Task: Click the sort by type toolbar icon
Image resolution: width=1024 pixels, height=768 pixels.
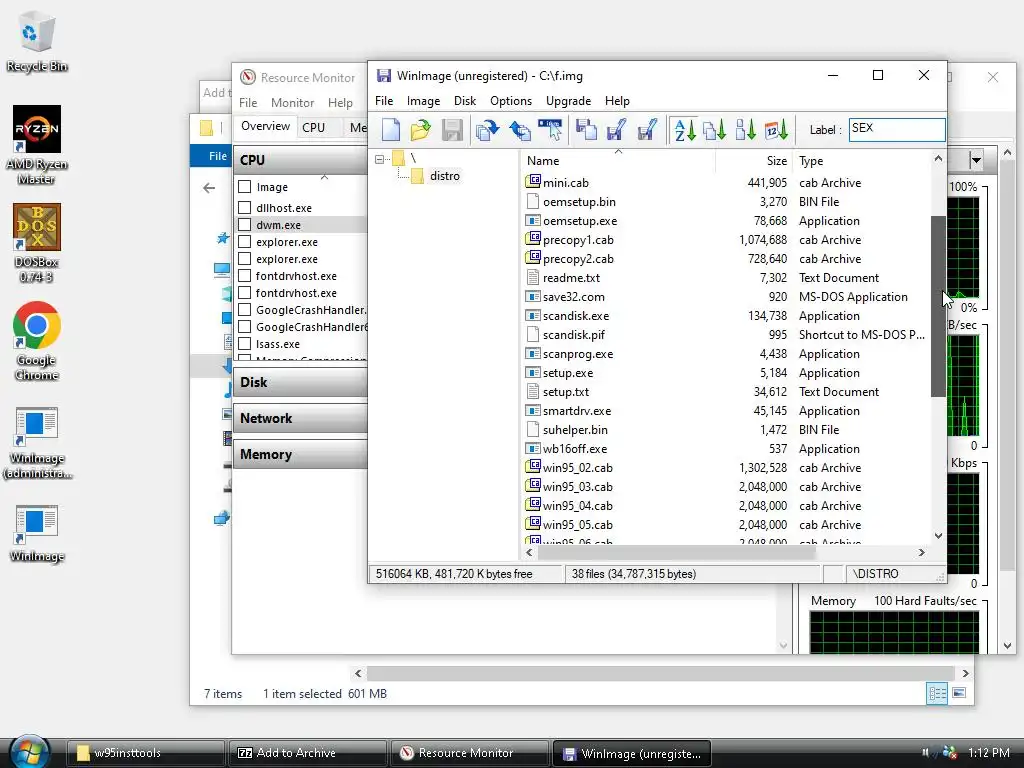Action: tap(714, 129)
